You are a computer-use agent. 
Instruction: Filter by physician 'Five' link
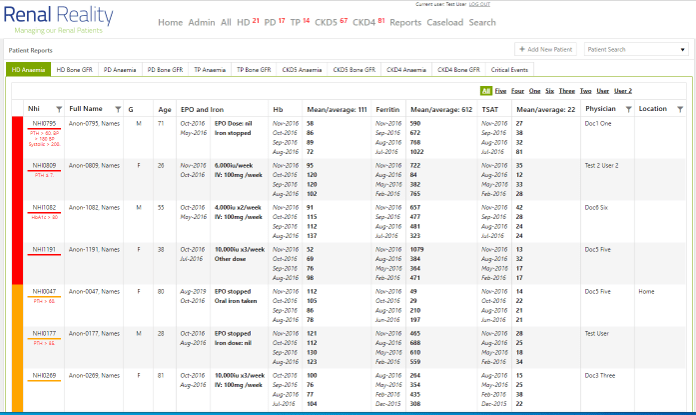tap(500, 91)
